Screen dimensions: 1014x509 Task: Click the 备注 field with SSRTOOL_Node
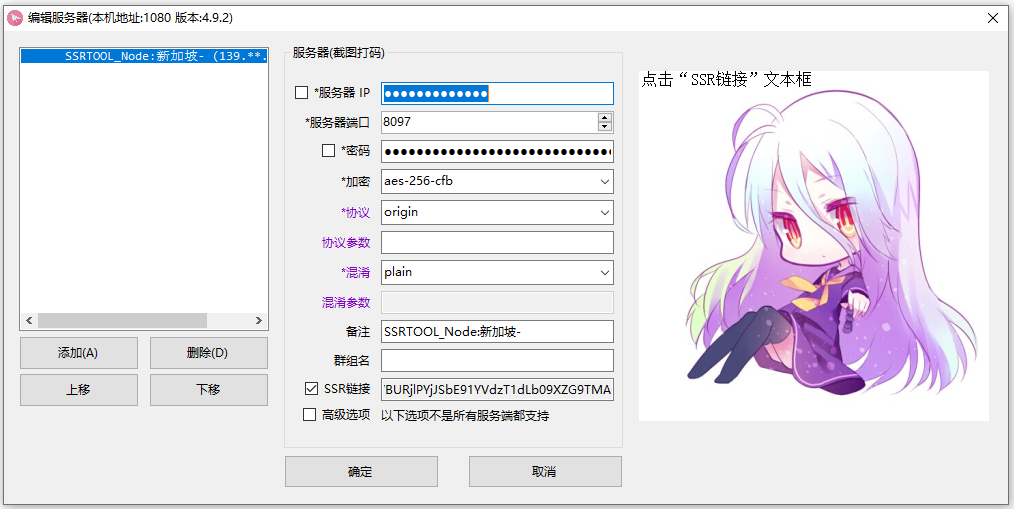[497, 332]
